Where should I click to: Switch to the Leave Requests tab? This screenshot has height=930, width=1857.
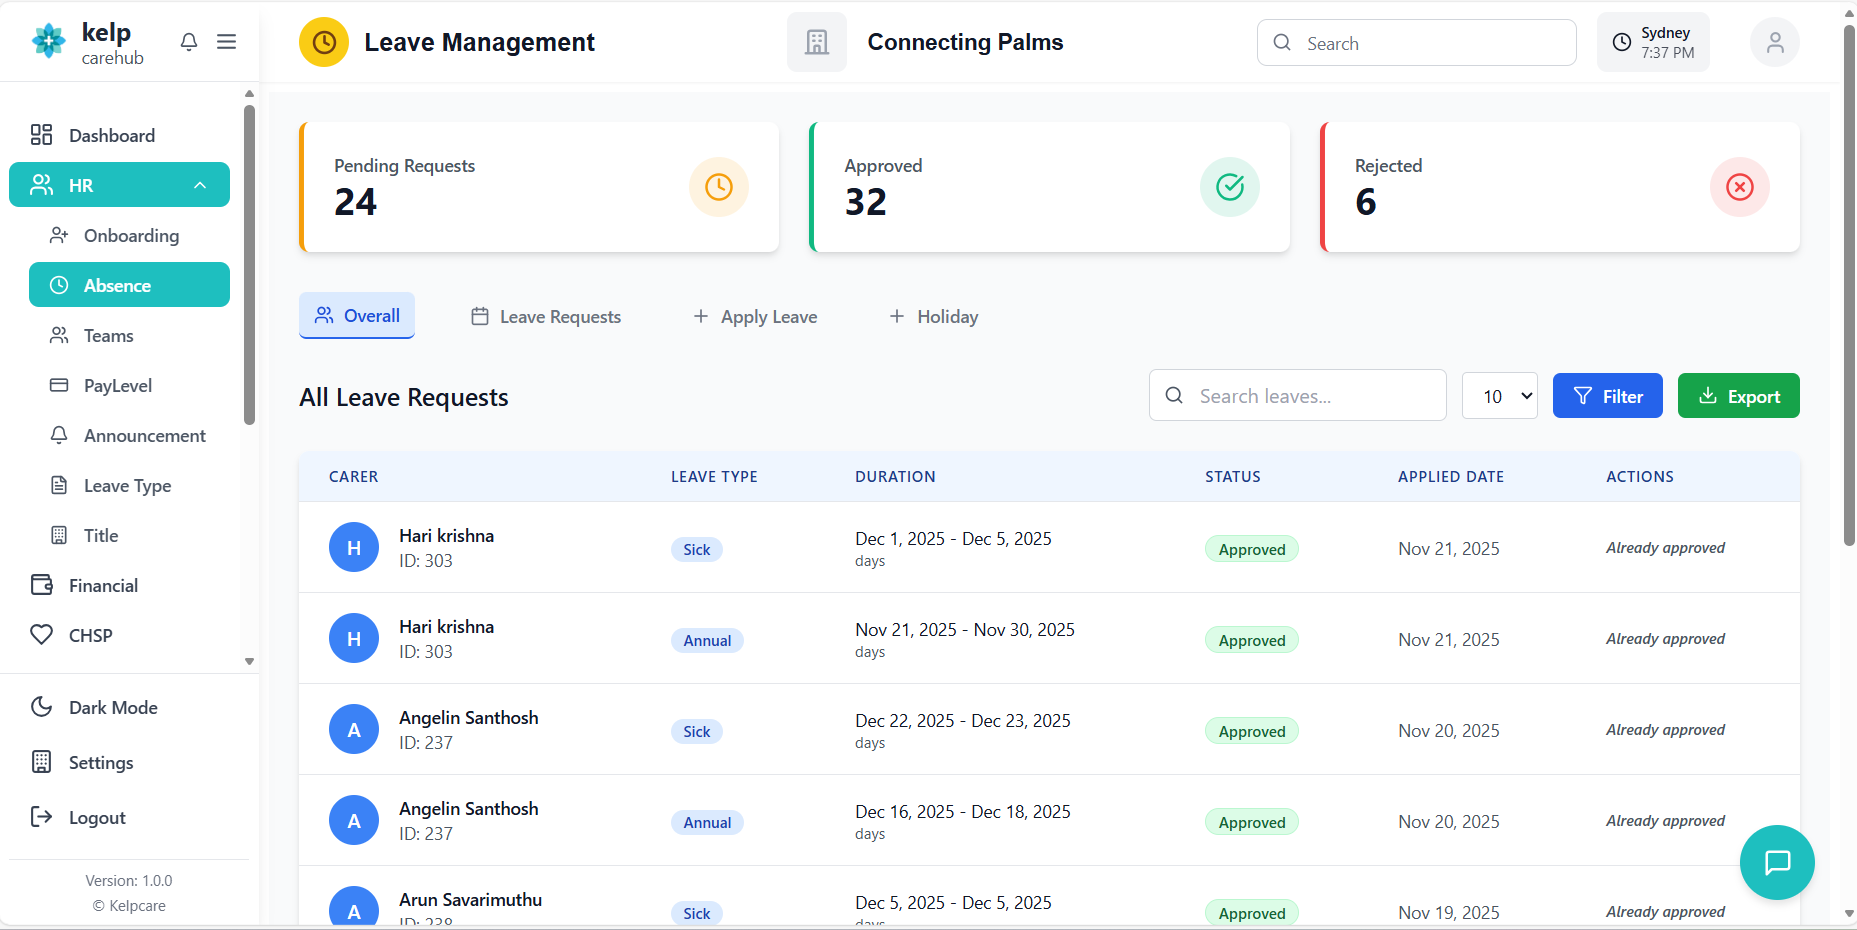(546, 317)
